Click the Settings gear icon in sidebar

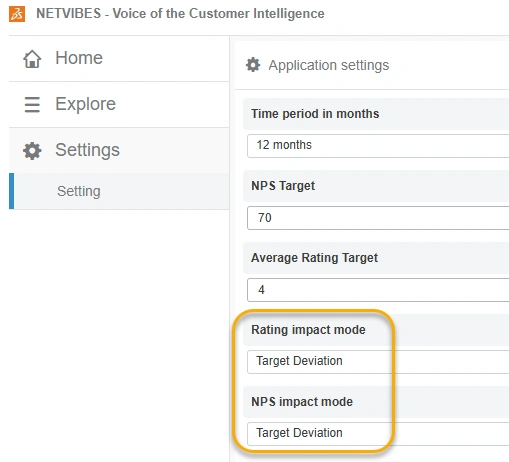click(x=32, y=151)
